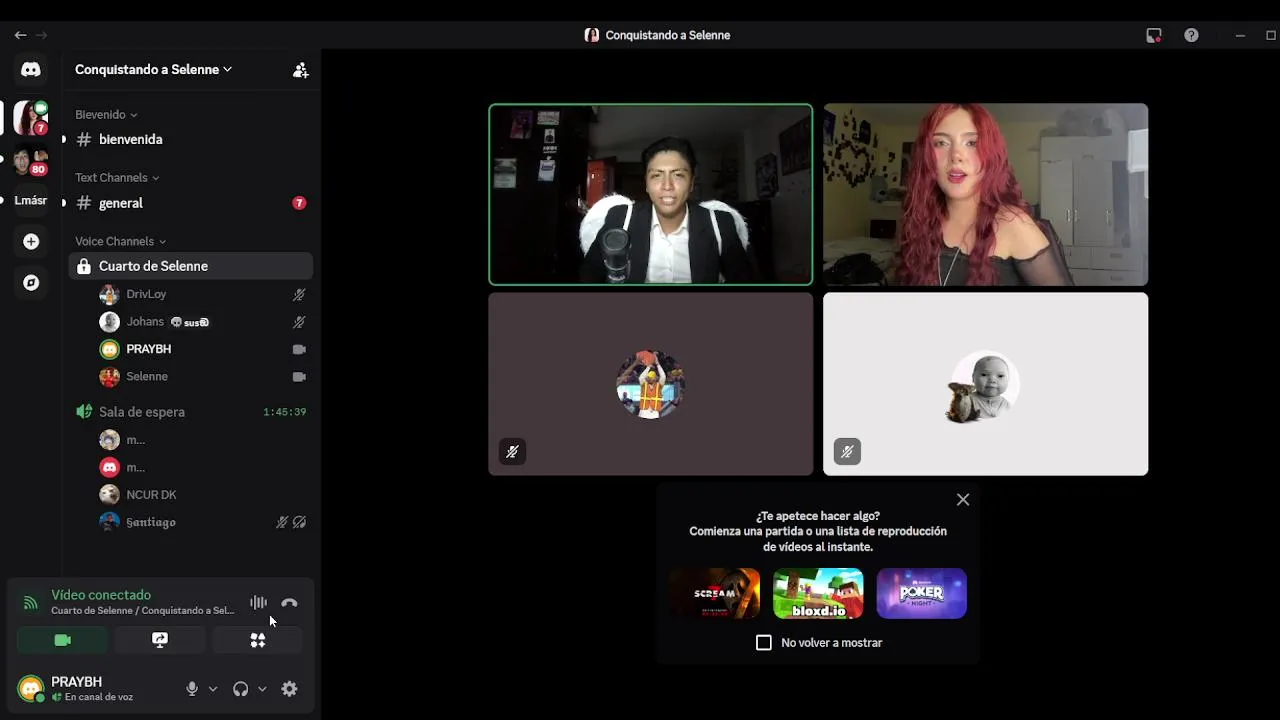Image resolution: width=1280 pixels, height=720 pixels.
Task: Click PRAYBH in voice channel member list
Action: coord(203,349)
